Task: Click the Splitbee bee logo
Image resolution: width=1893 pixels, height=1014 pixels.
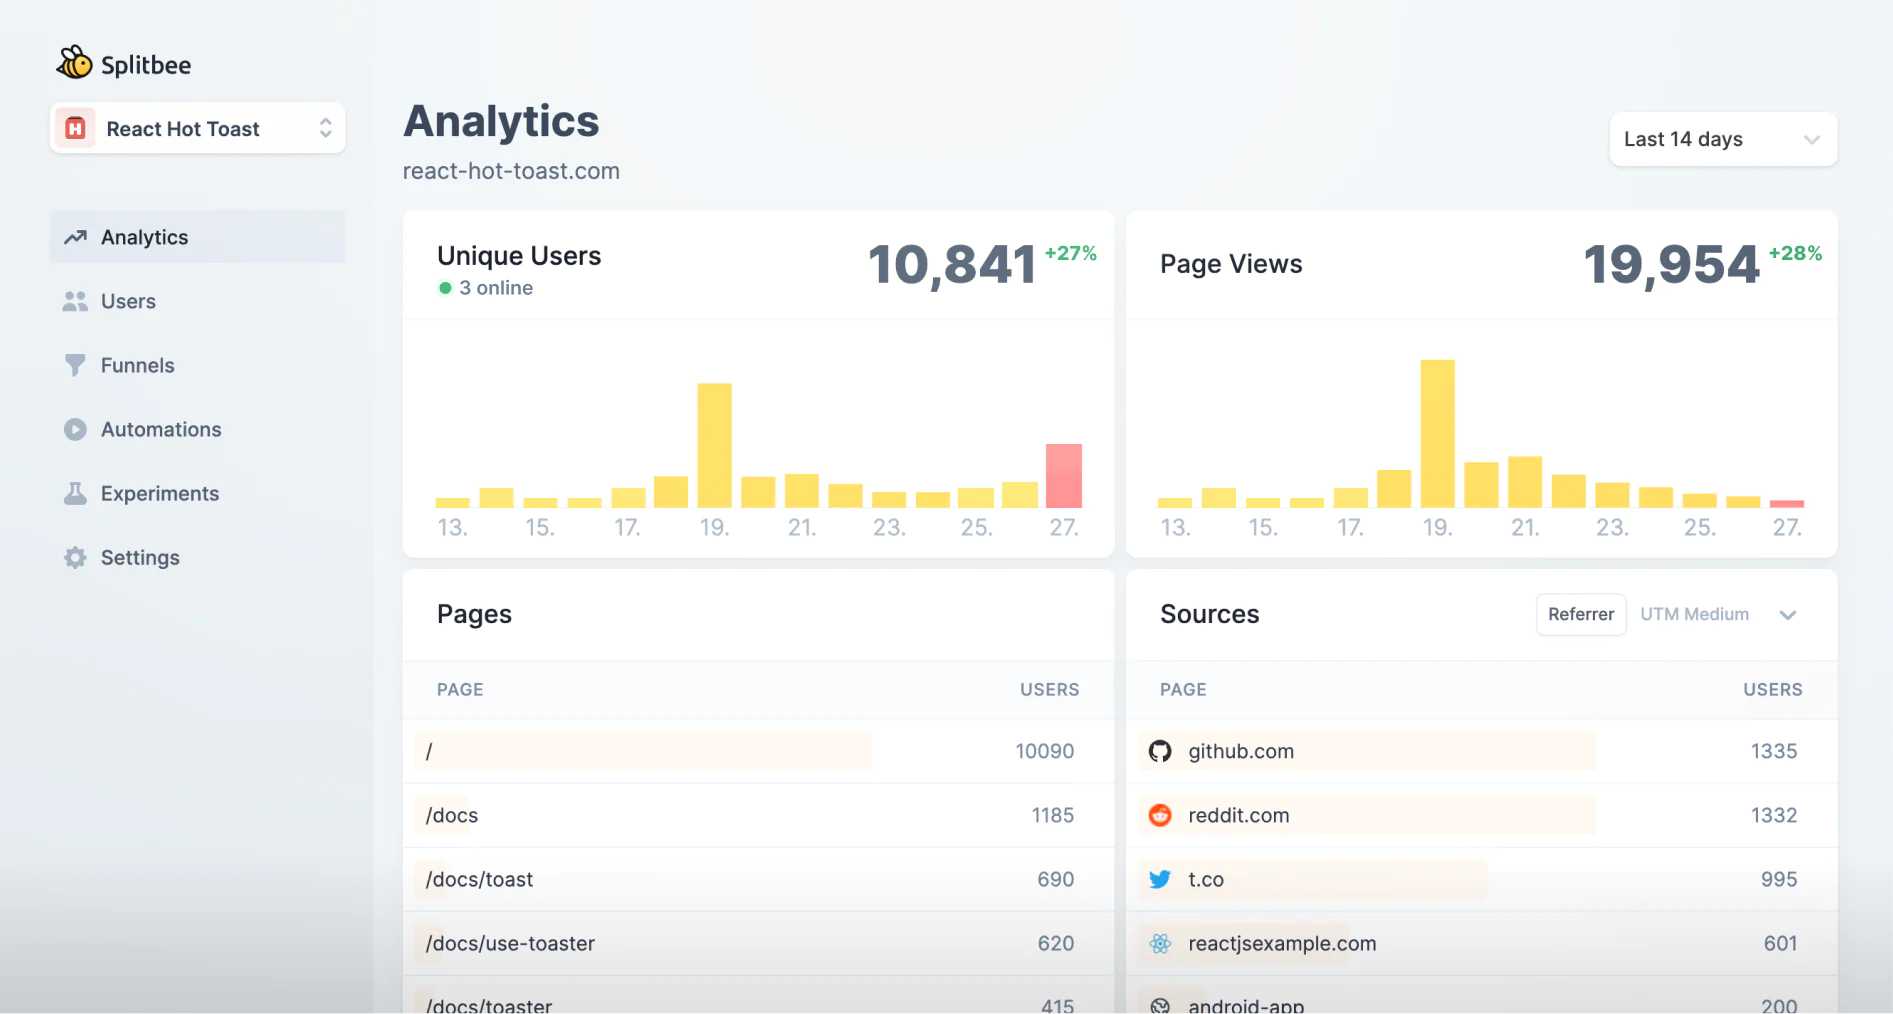Action: (x=74, y=62)
